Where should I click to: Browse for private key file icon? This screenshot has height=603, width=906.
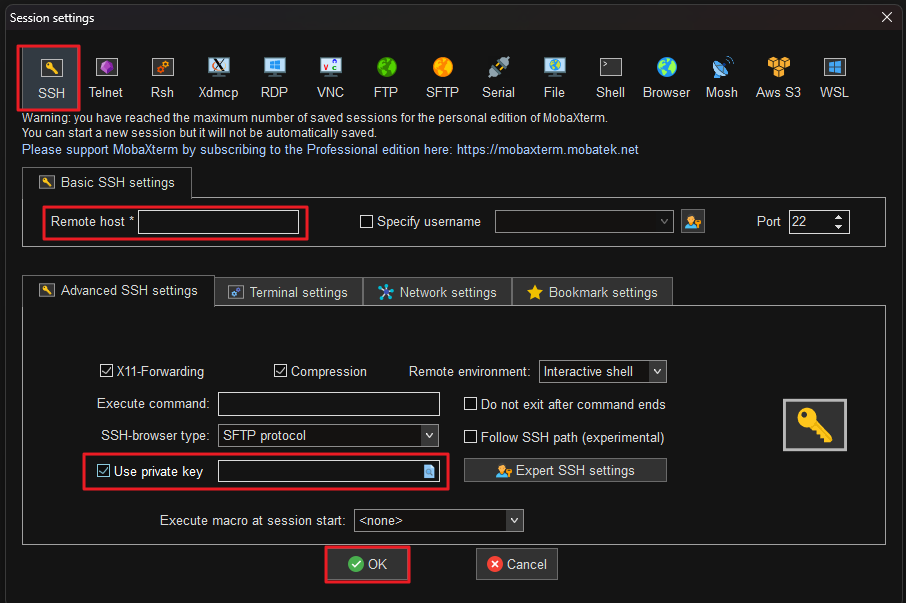pos(429,471)
